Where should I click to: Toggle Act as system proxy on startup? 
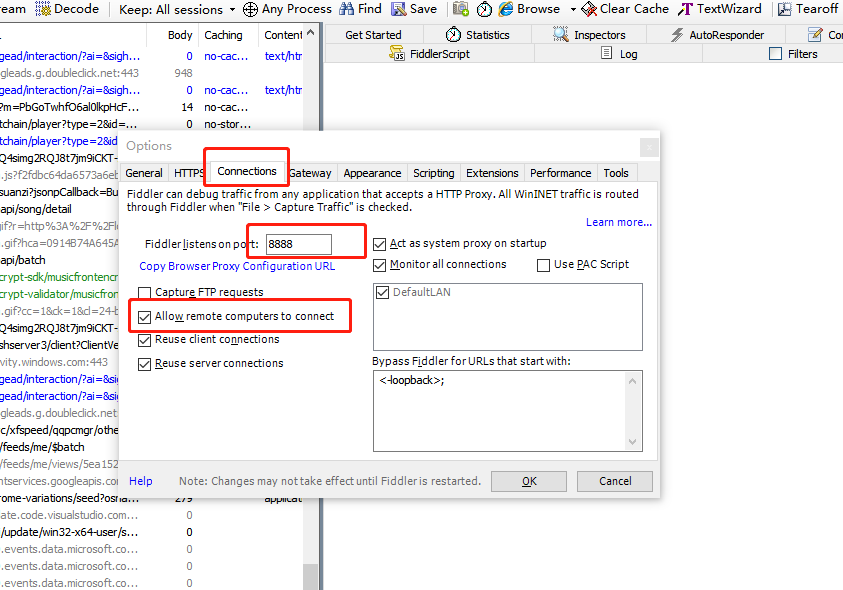pos(380,244)
